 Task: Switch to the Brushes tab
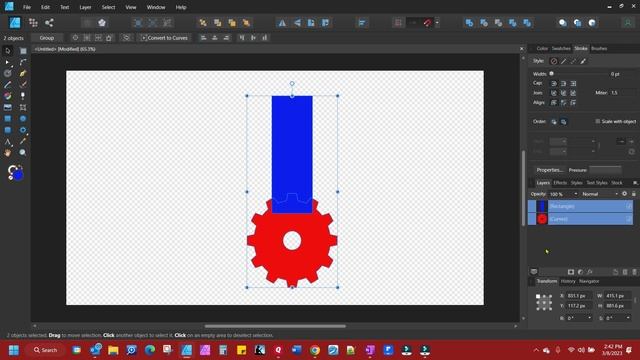tap(599, 49)
